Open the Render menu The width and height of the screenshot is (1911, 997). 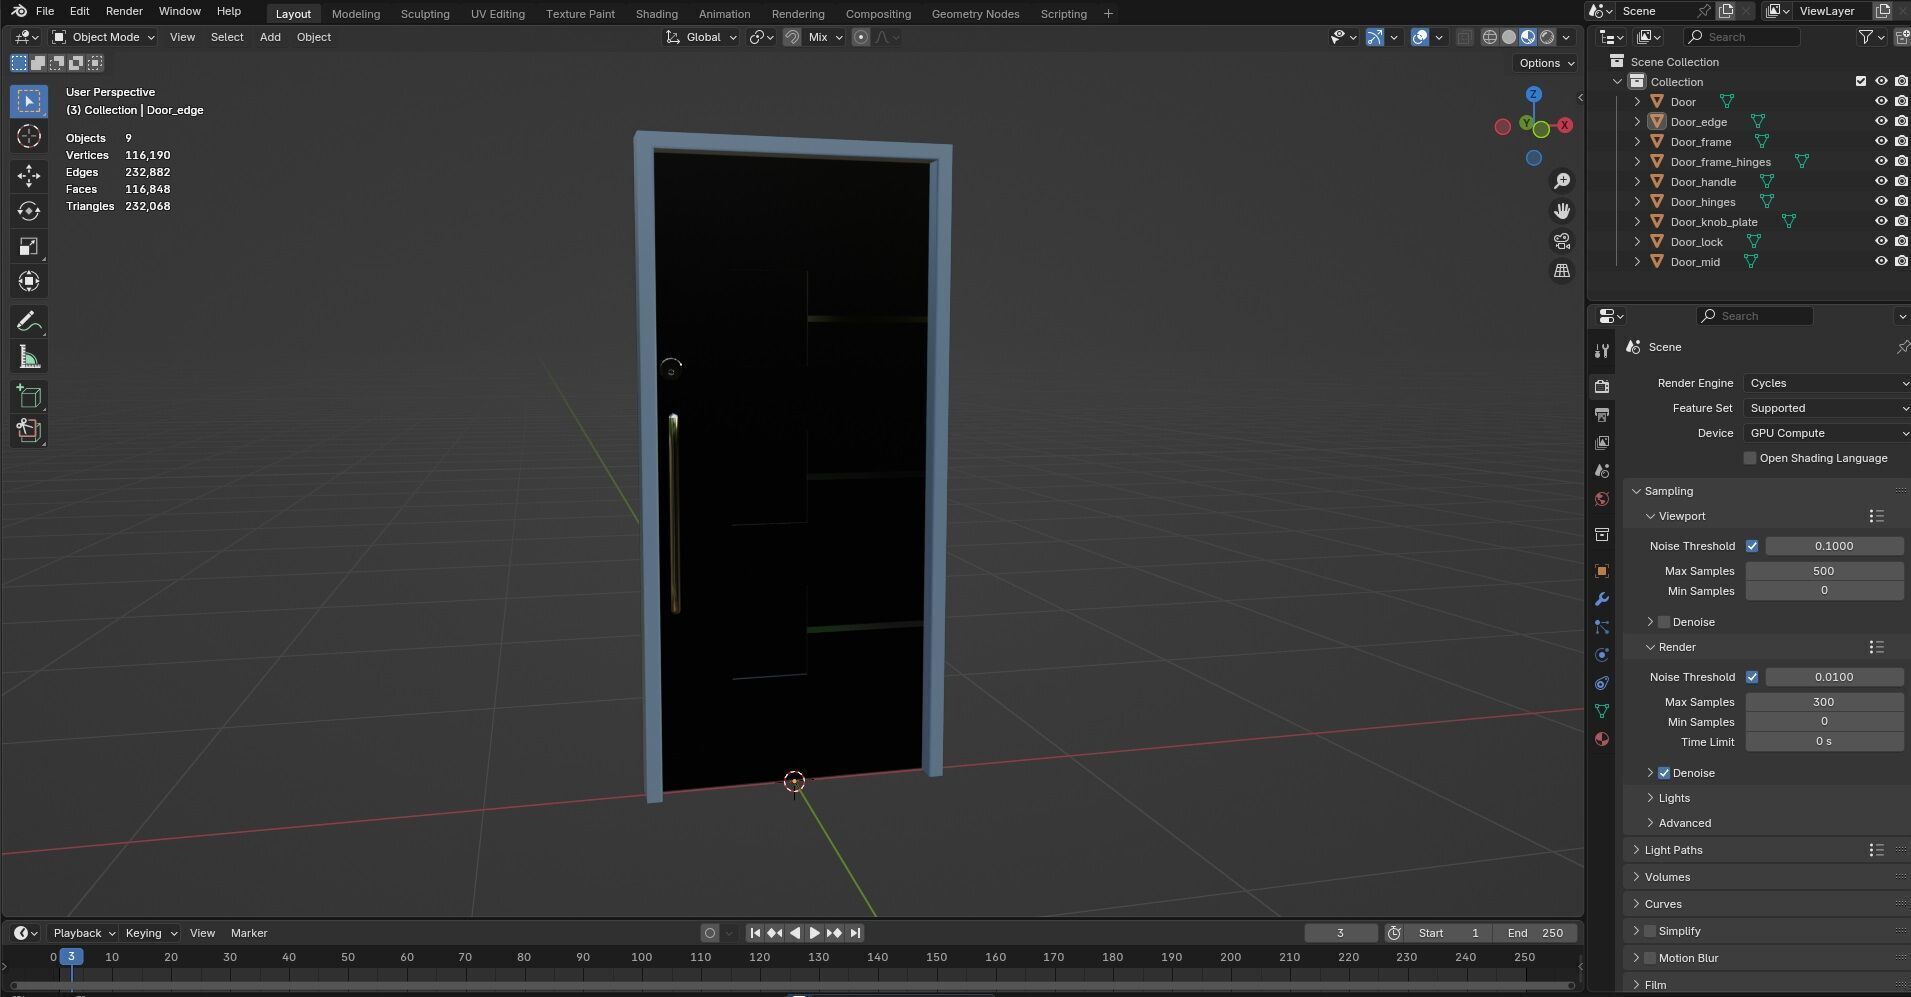coord(124,11)
